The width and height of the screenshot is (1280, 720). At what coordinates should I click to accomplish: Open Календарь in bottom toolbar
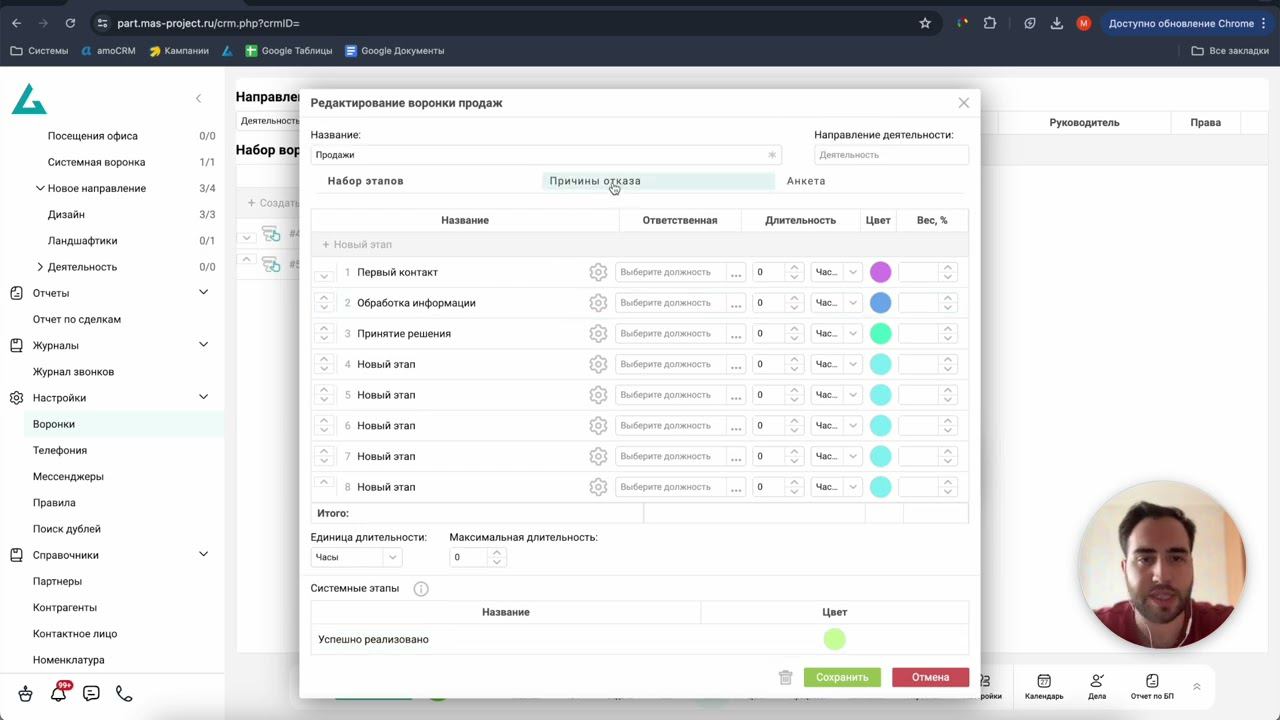(1044, 687)
